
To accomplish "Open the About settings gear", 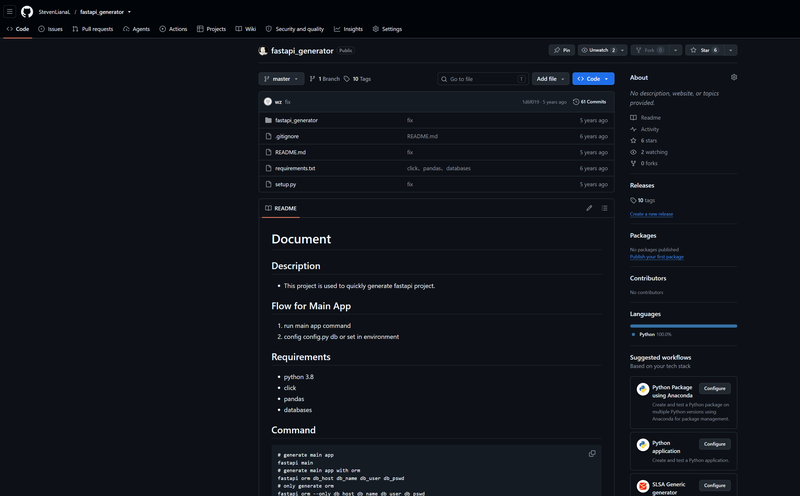I will (734, 77).
